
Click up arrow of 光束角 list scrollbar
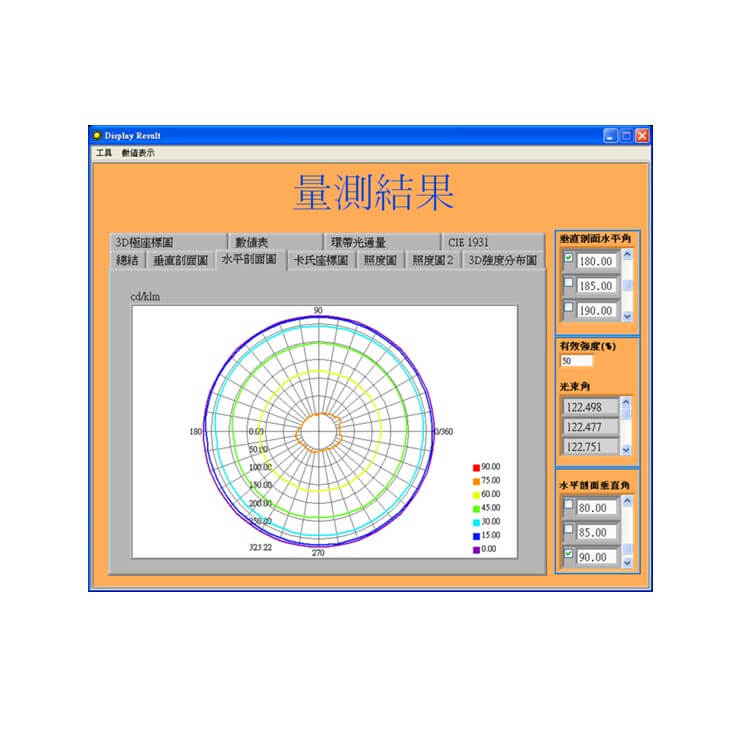coord(626,402)
